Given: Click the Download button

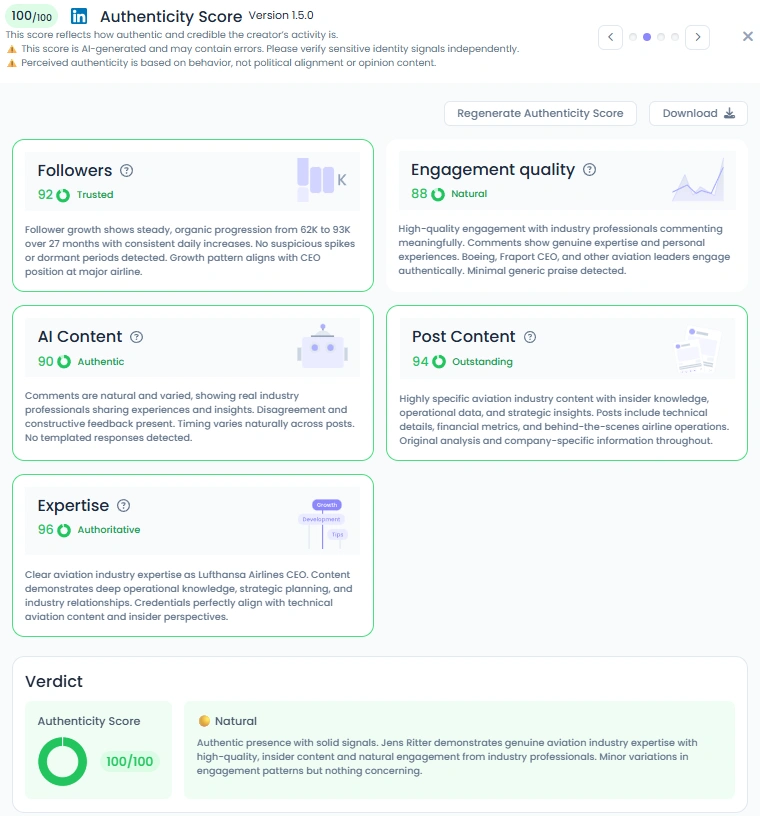Looking at the screenshot, I should click(698, 113).
